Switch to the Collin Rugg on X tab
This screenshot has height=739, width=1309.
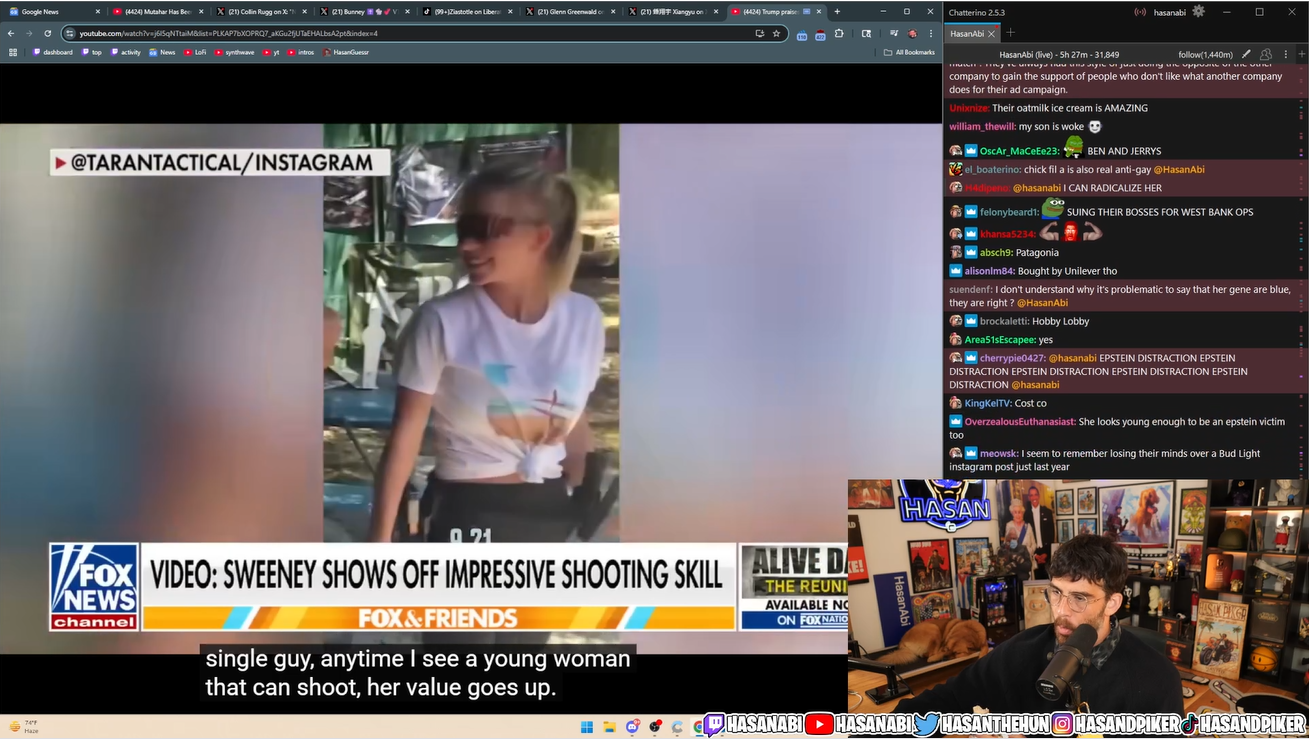261,12
